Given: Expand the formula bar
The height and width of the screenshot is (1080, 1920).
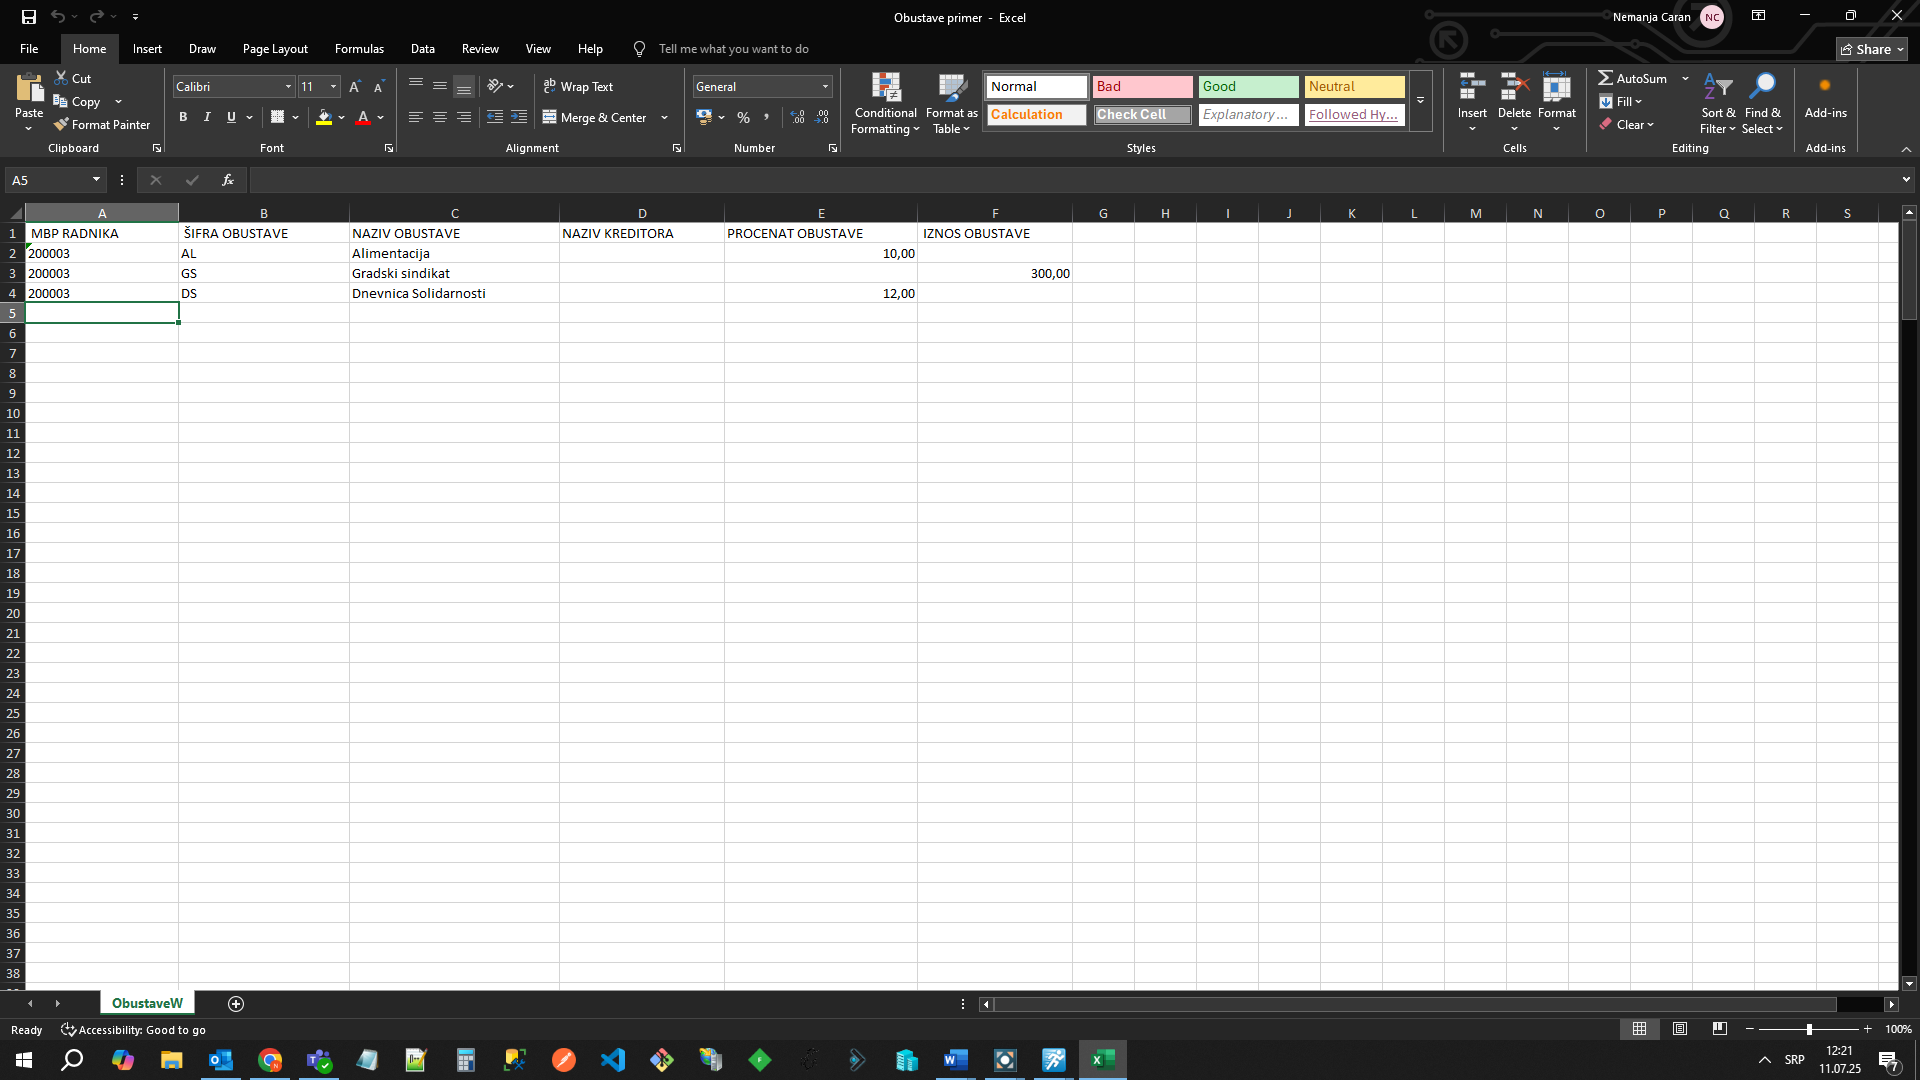Looking at the screenshot, I should [x=1906, y=180].
